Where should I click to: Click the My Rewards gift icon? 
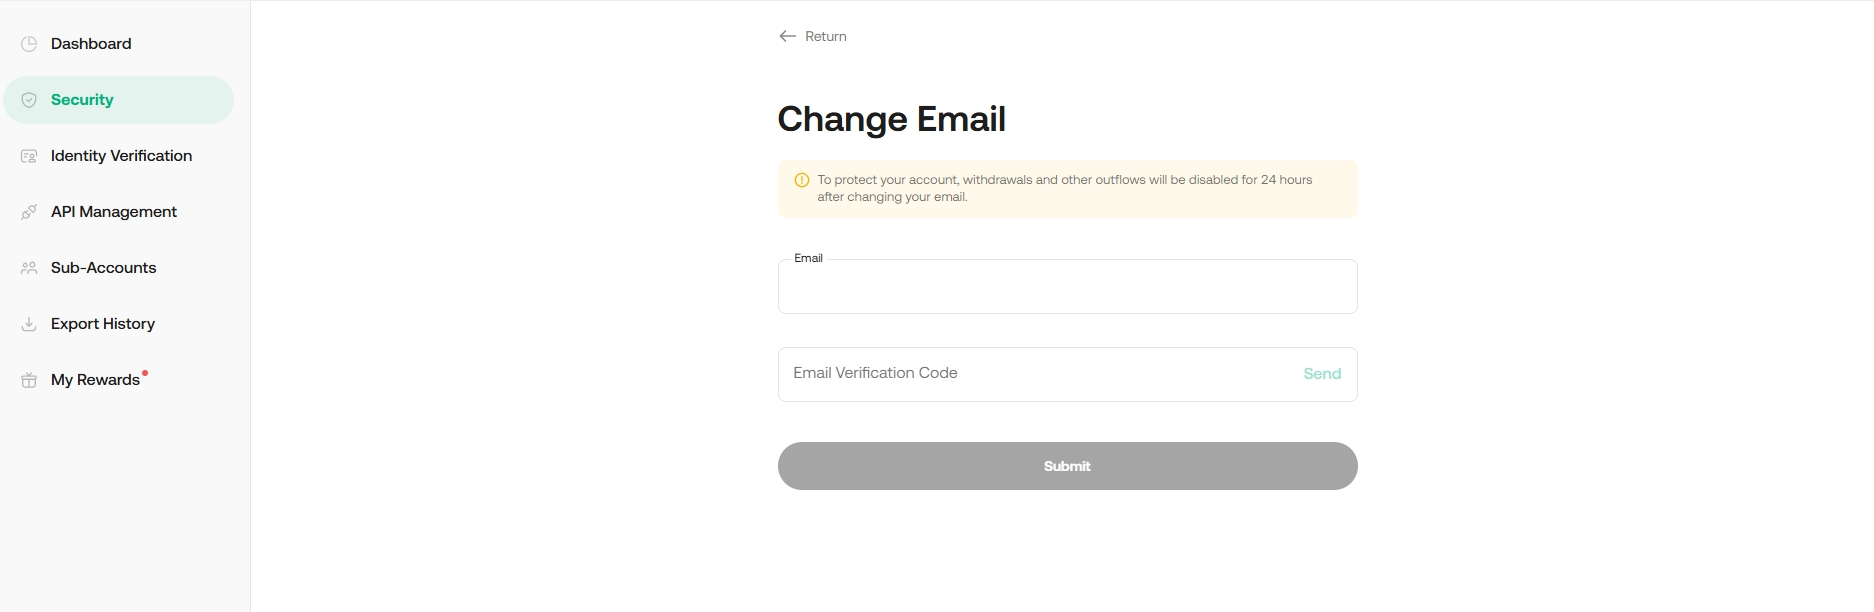coord(29,380)
